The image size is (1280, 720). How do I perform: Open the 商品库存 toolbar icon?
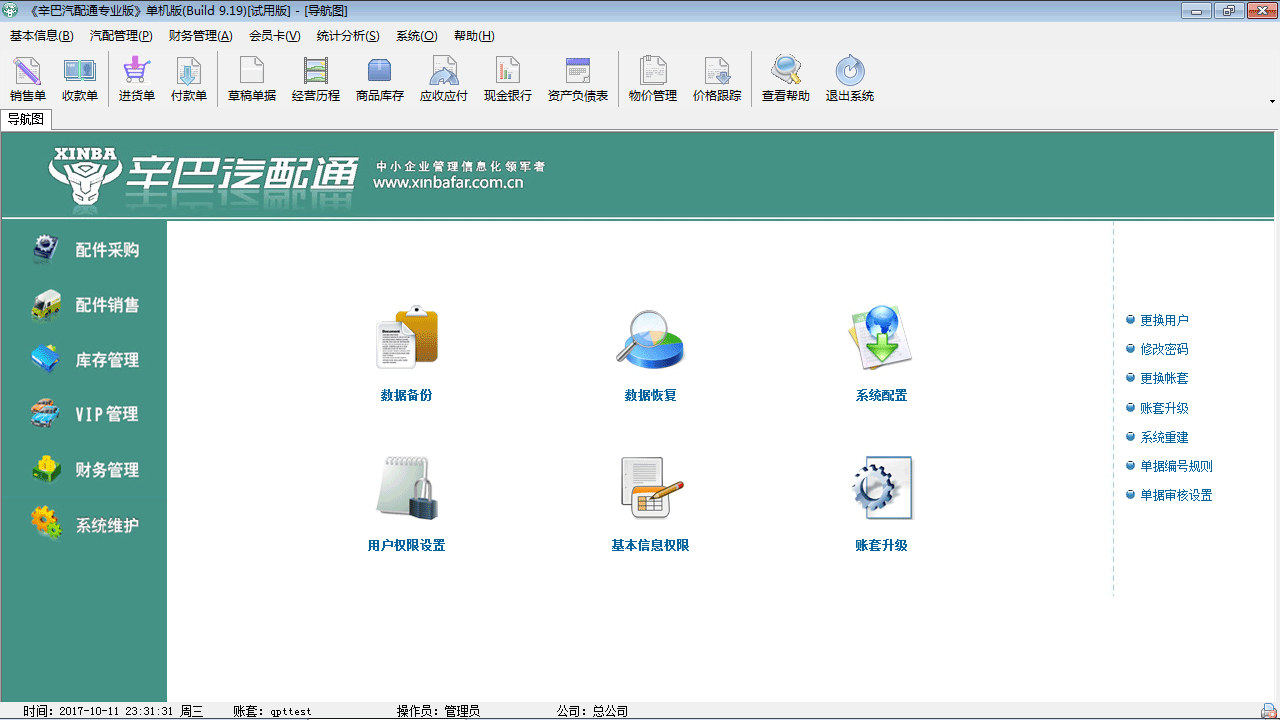point(380,79)
